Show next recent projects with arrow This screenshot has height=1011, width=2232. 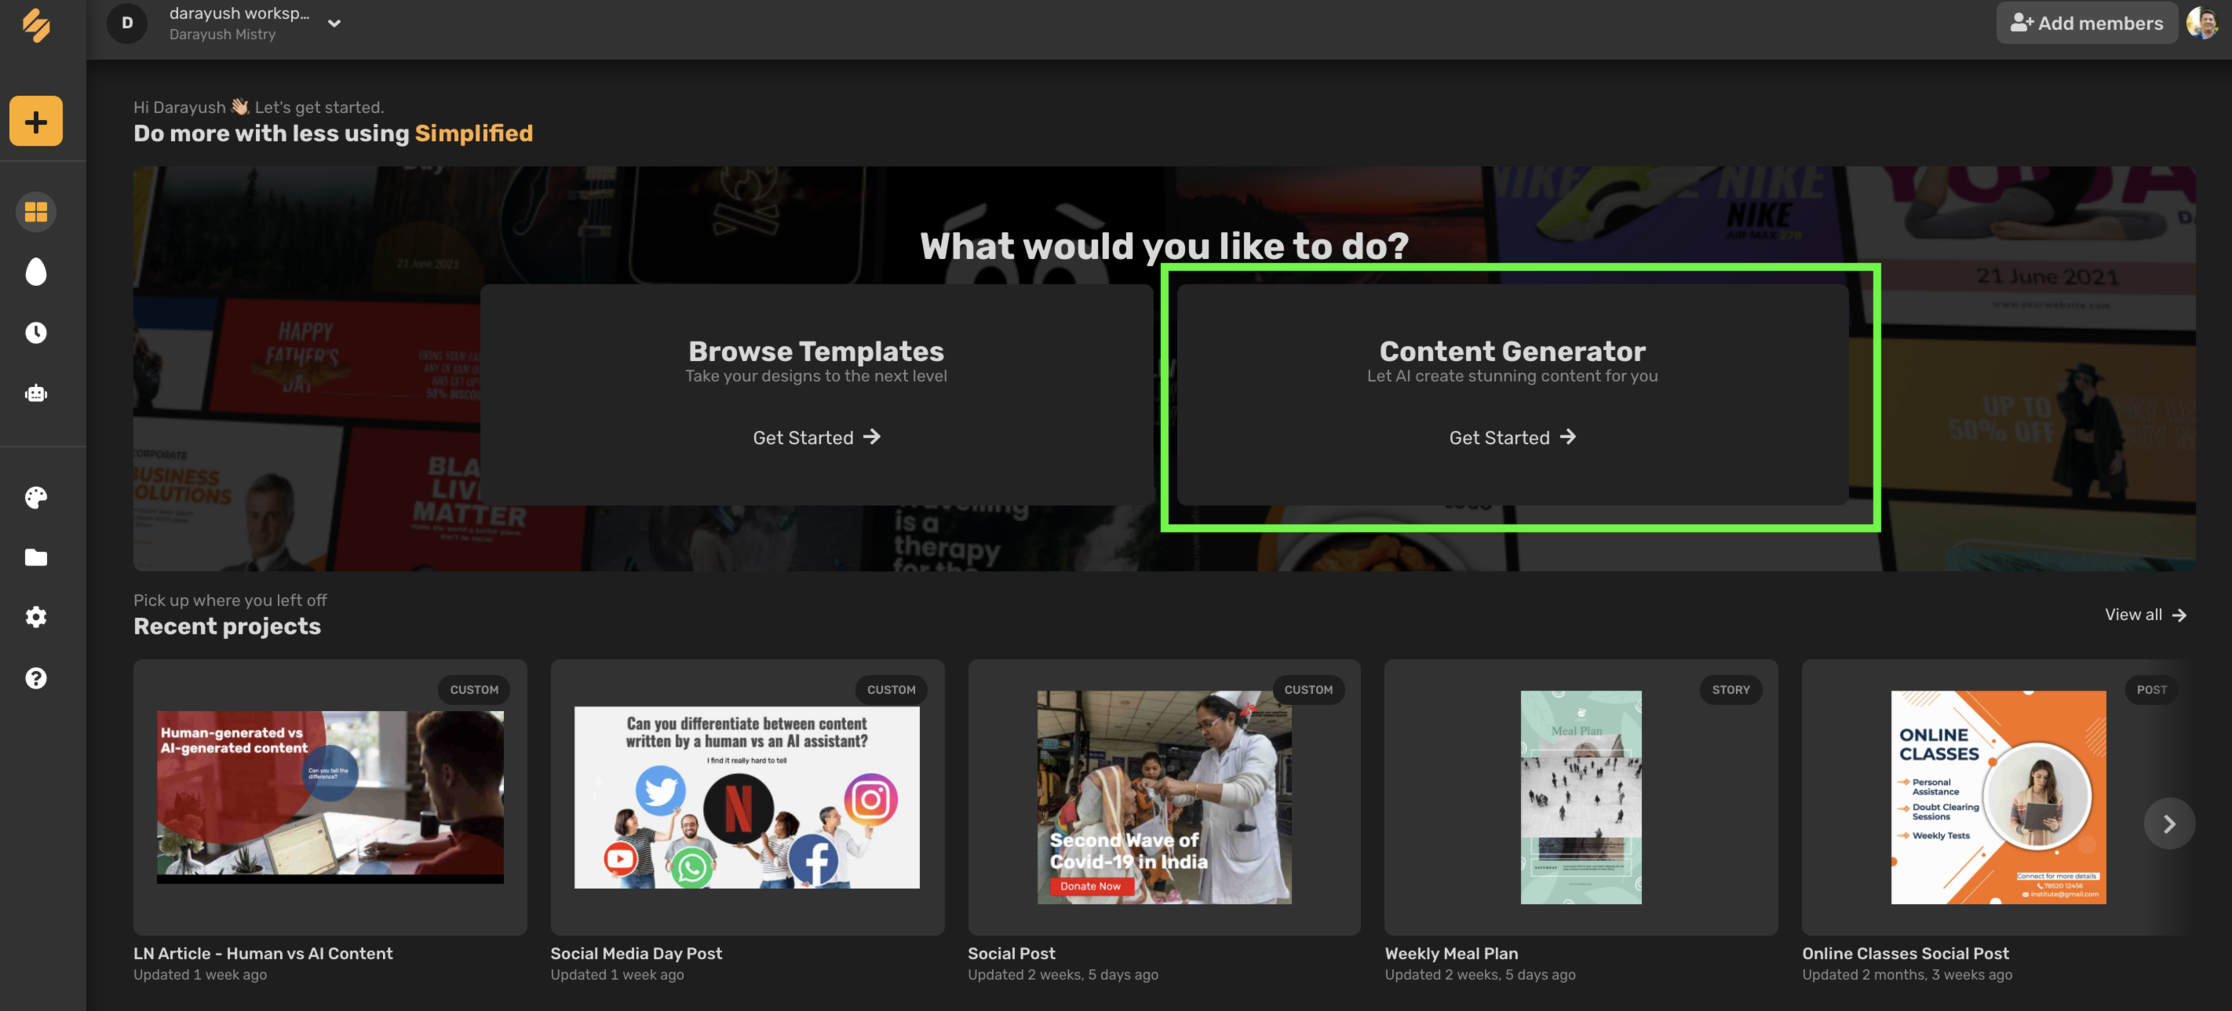click(x=2169, y=824)
